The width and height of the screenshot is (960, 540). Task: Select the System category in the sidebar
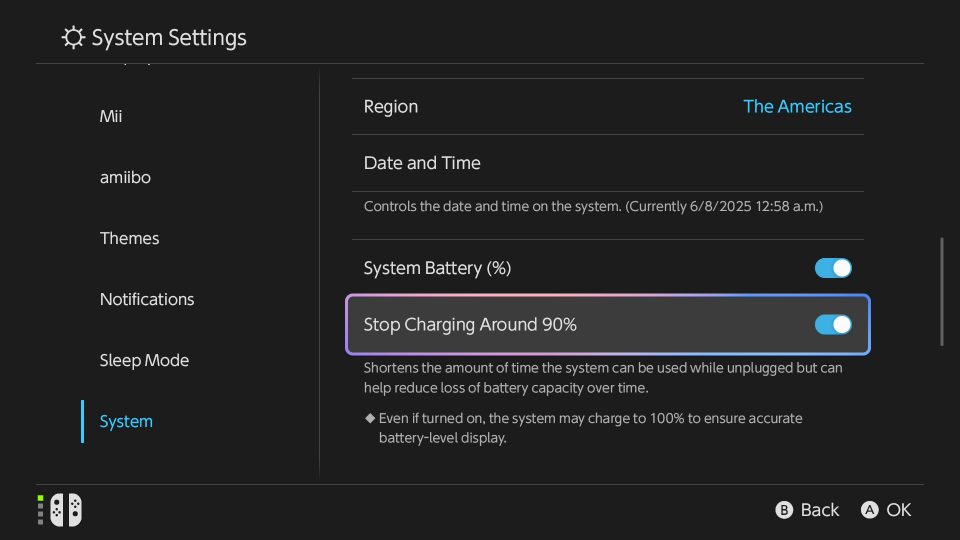point(126,421)
